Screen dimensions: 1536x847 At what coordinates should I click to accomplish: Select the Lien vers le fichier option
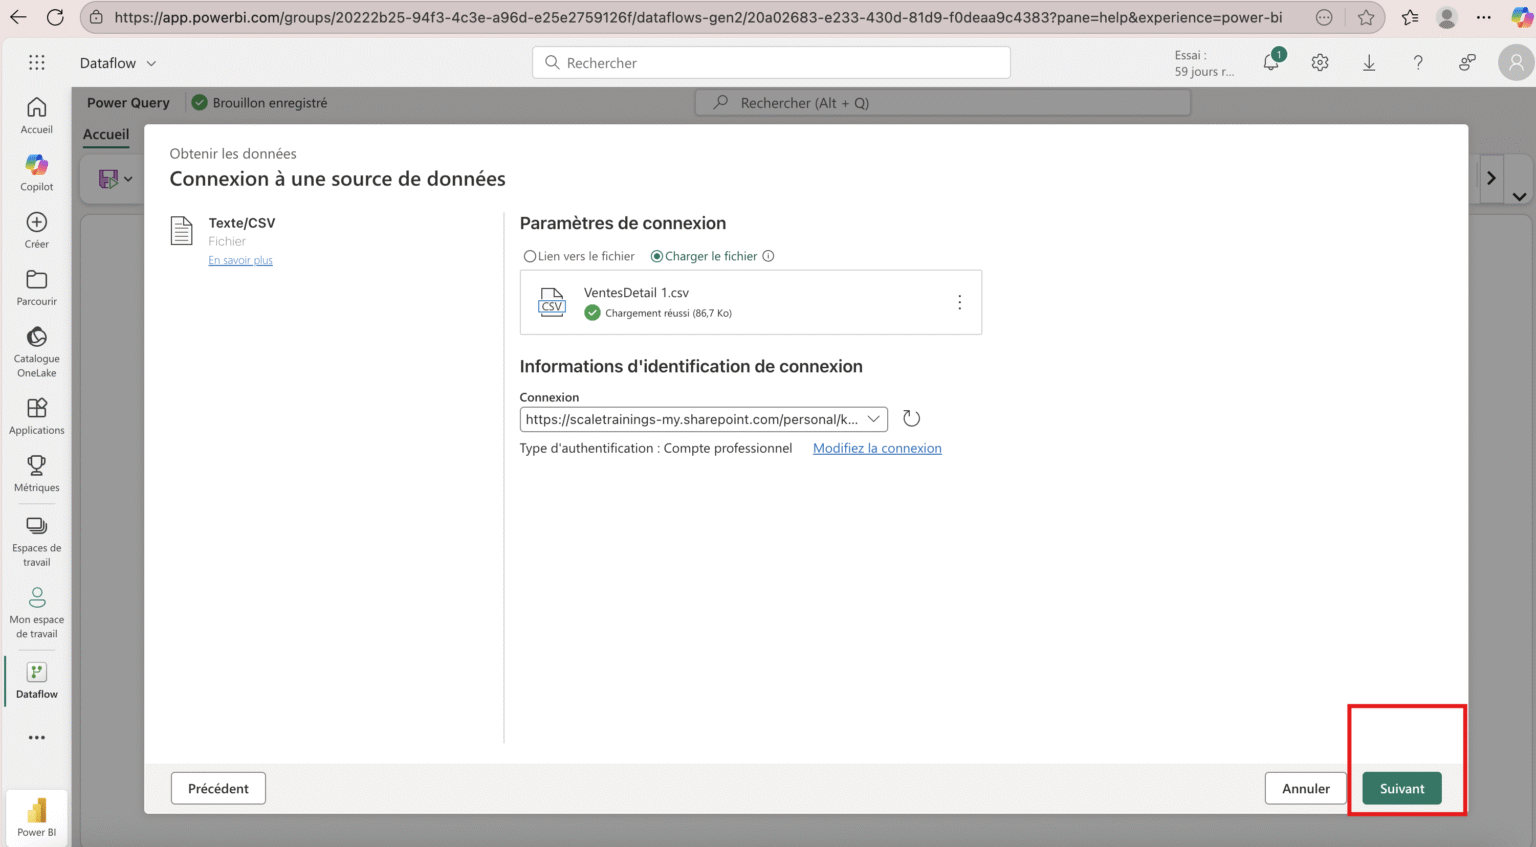(x=529, y=256)
